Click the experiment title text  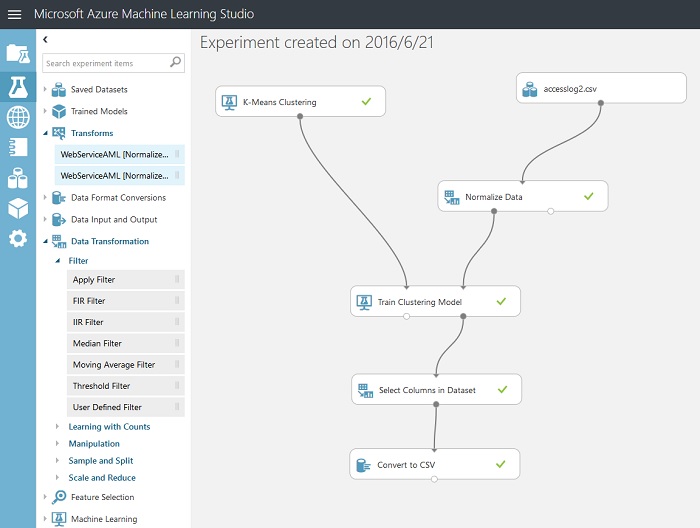tap(317, 42)
